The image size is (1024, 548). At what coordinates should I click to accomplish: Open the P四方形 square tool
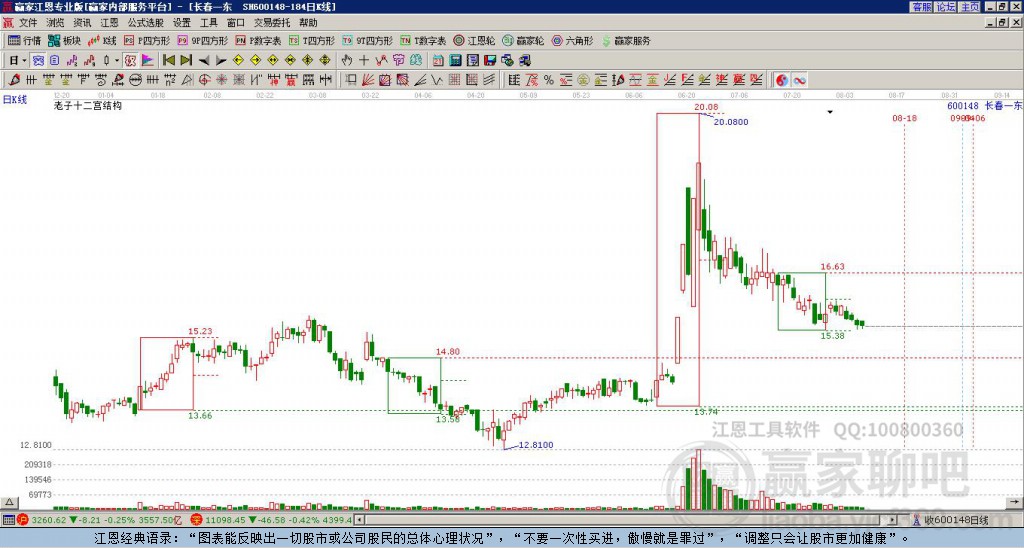[147, 40]
